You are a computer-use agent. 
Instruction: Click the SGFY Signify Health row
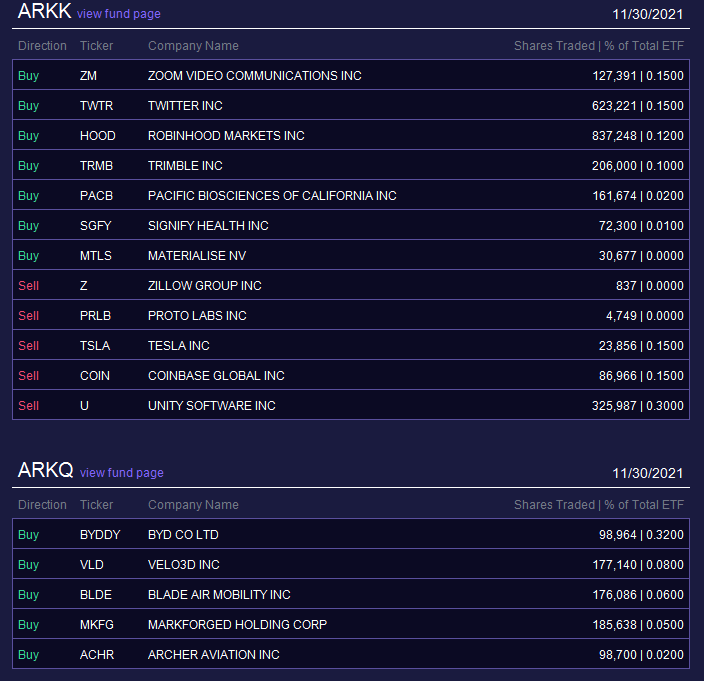(x=351, y=225)
